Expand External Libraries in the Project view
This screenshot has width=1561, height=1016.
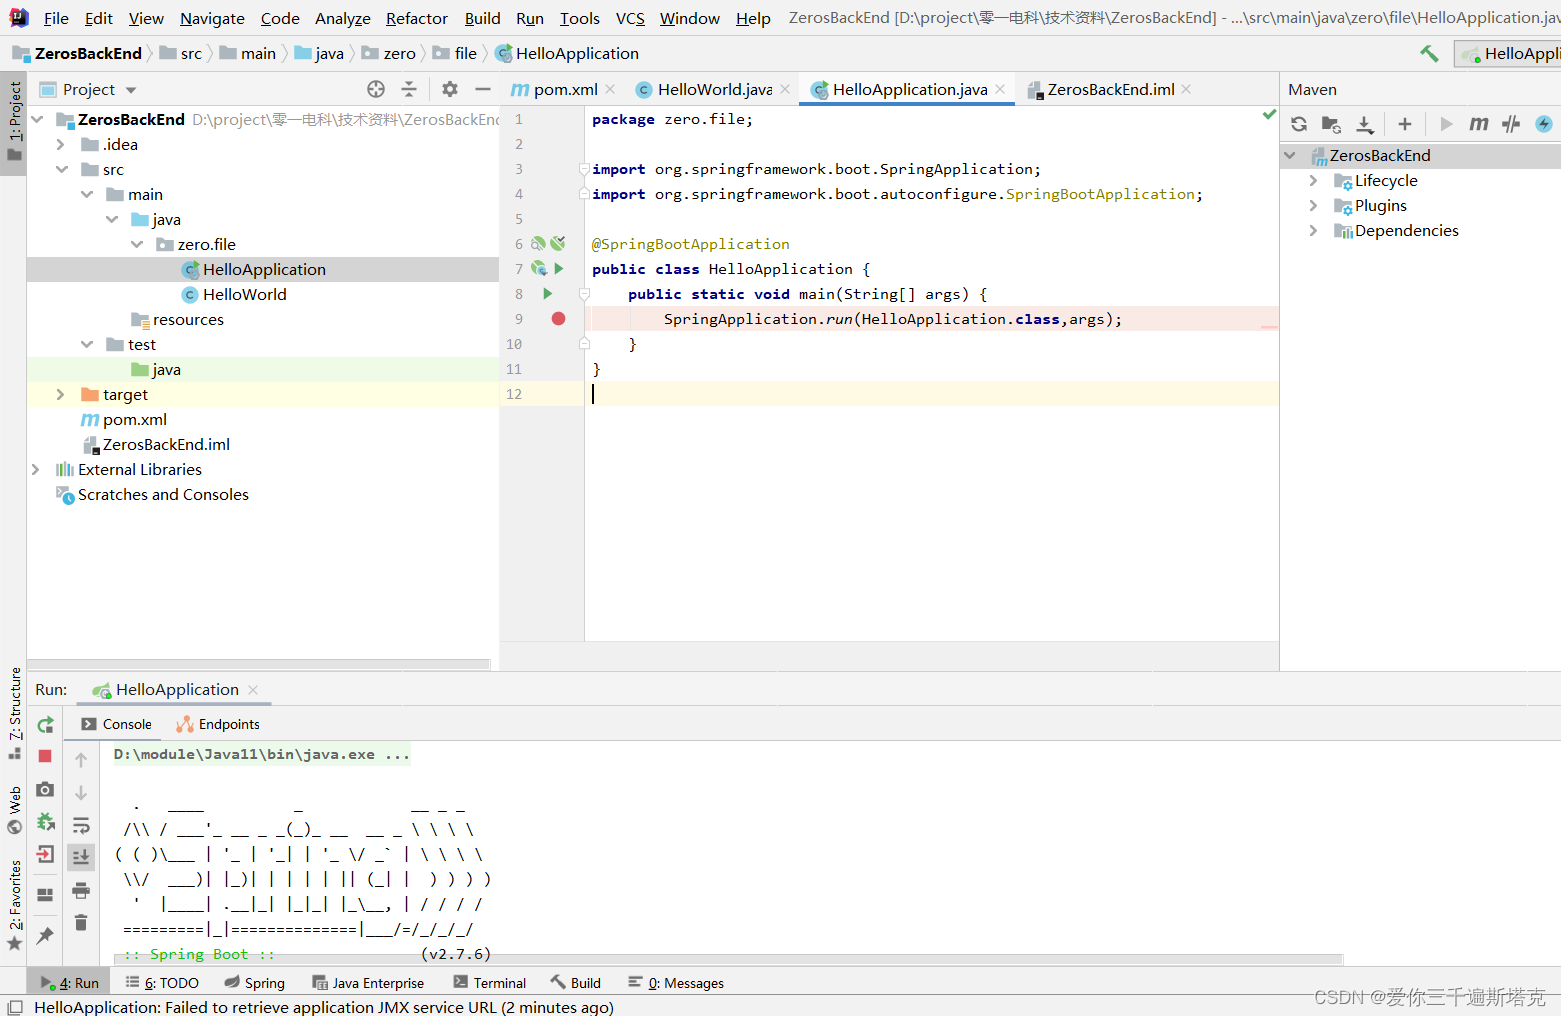click(36, 469)
